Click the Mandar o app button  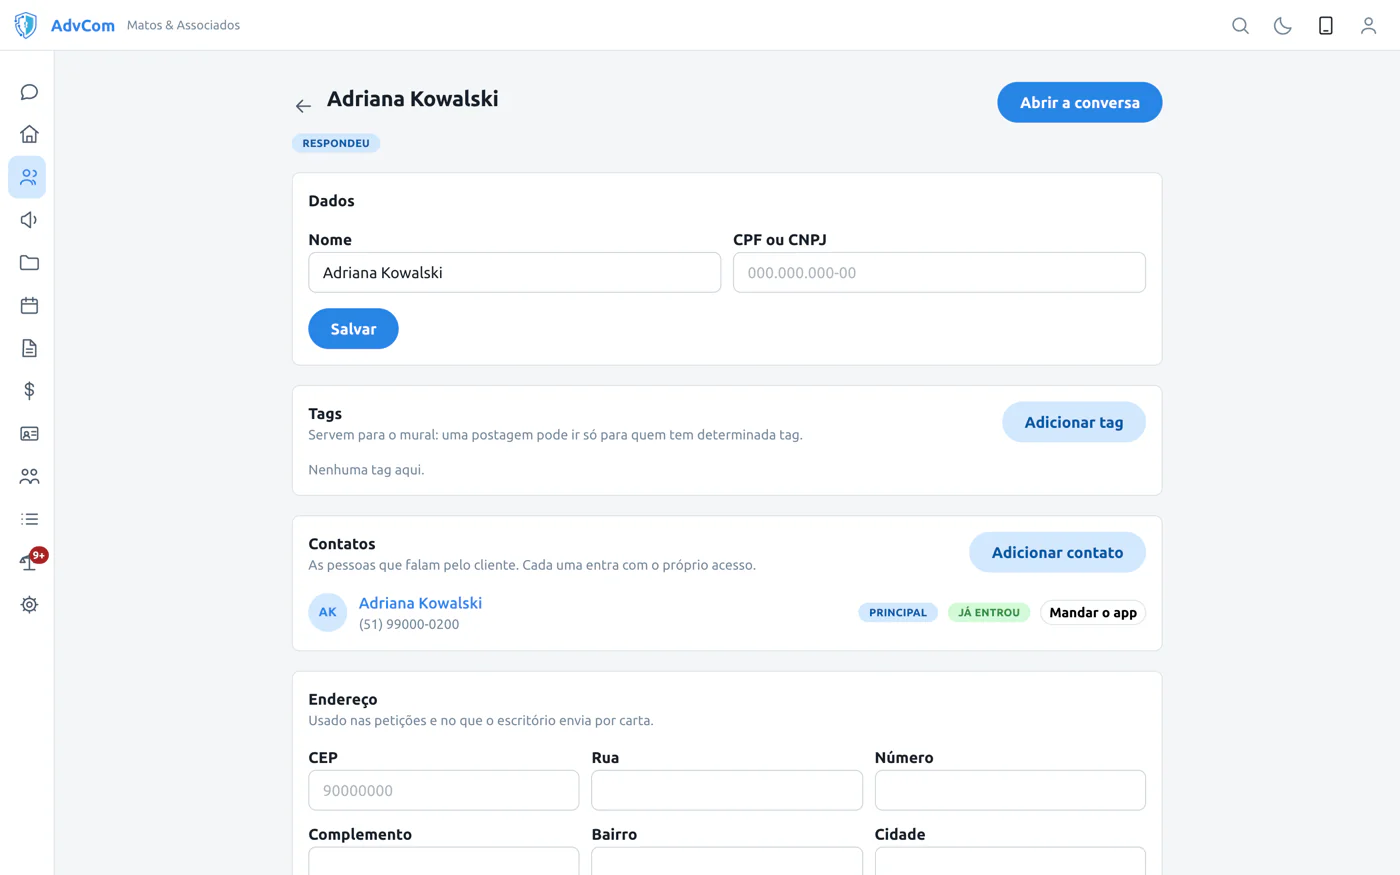click(x=1093, y=612)
